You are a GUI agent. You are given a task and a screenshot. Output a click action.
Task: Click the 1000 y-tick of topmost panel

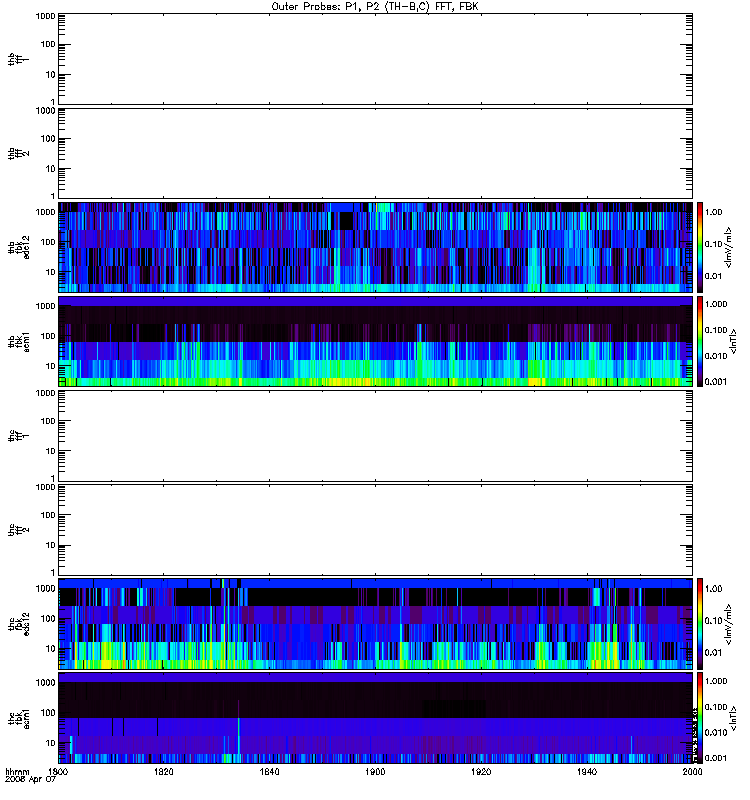tap(45, 16)
